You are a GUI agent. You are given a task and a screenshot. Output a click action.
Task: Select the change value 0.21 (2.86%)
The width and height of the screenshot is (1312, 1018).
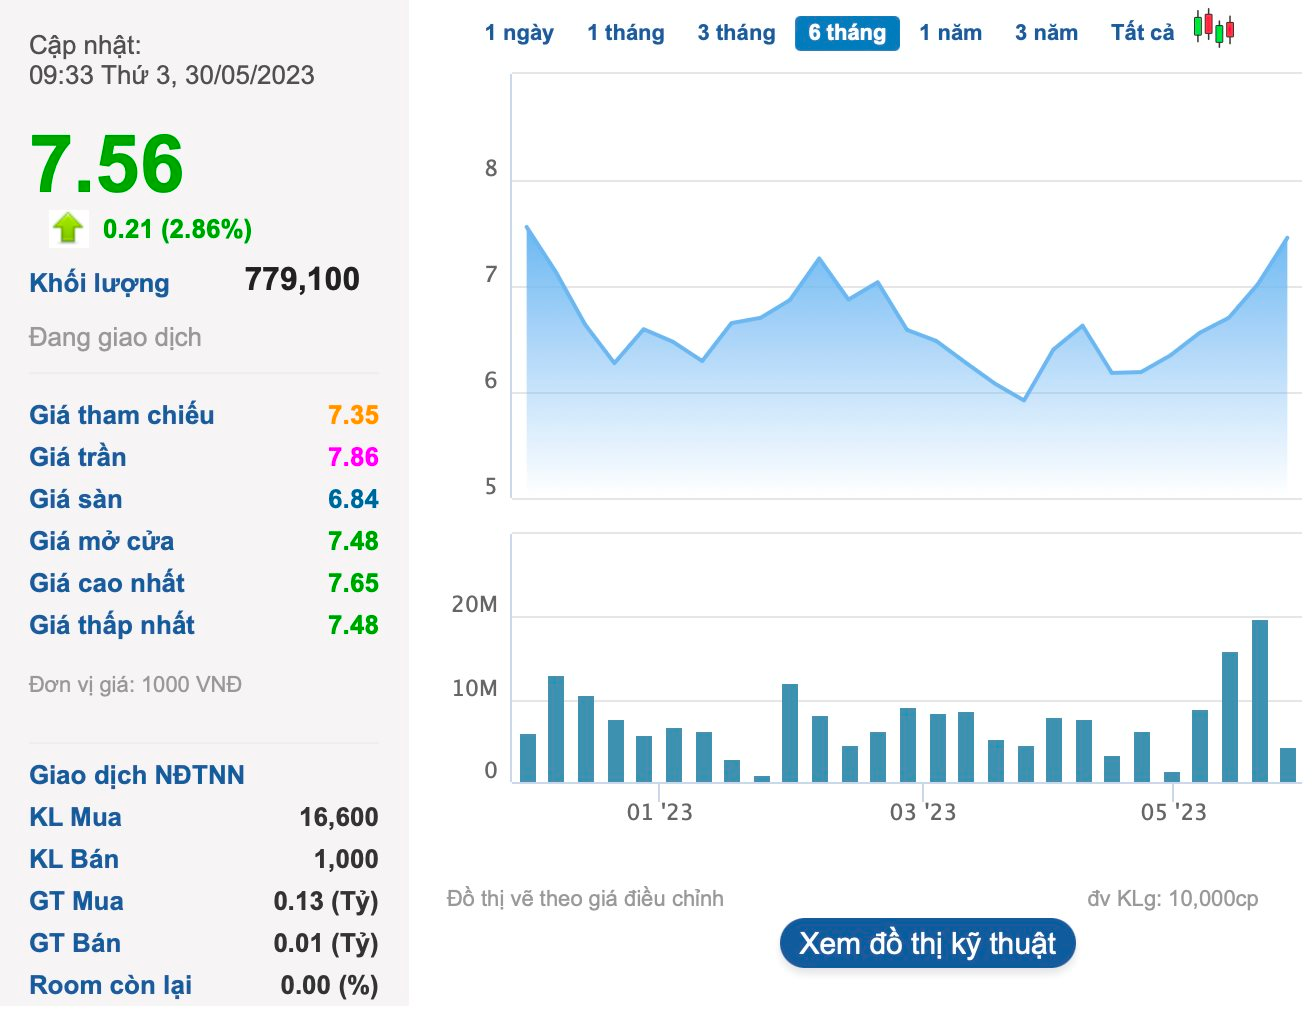pos(178,229)
